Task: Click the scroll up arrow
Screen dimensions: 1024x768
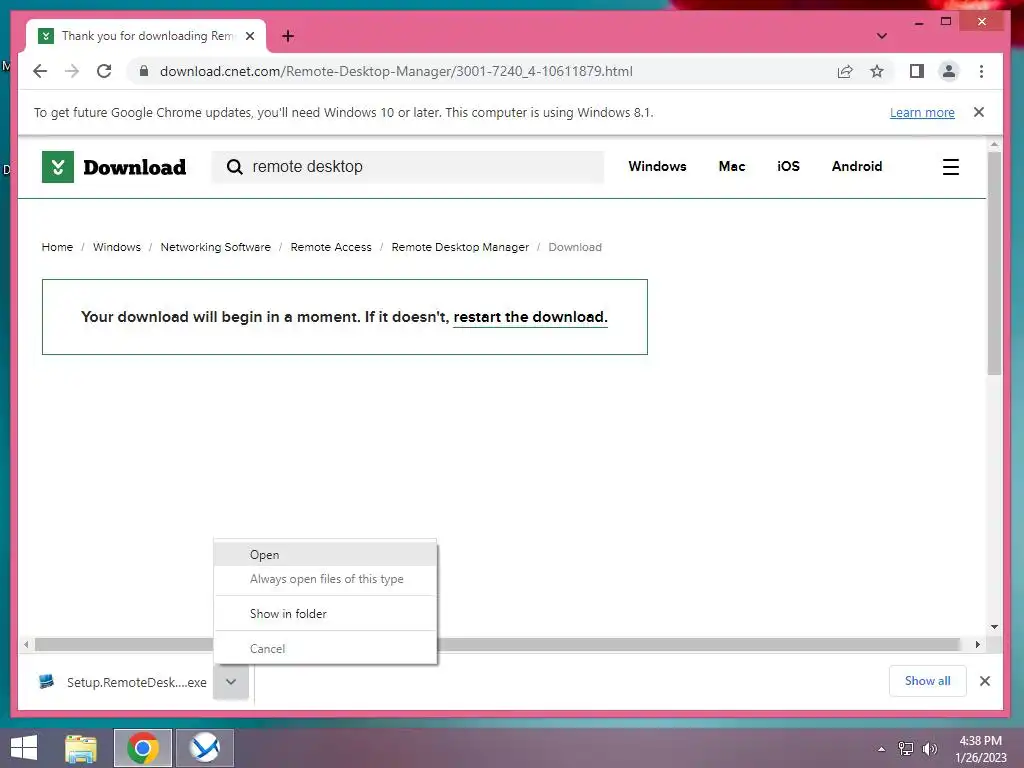Action: (x=994, y=144)
